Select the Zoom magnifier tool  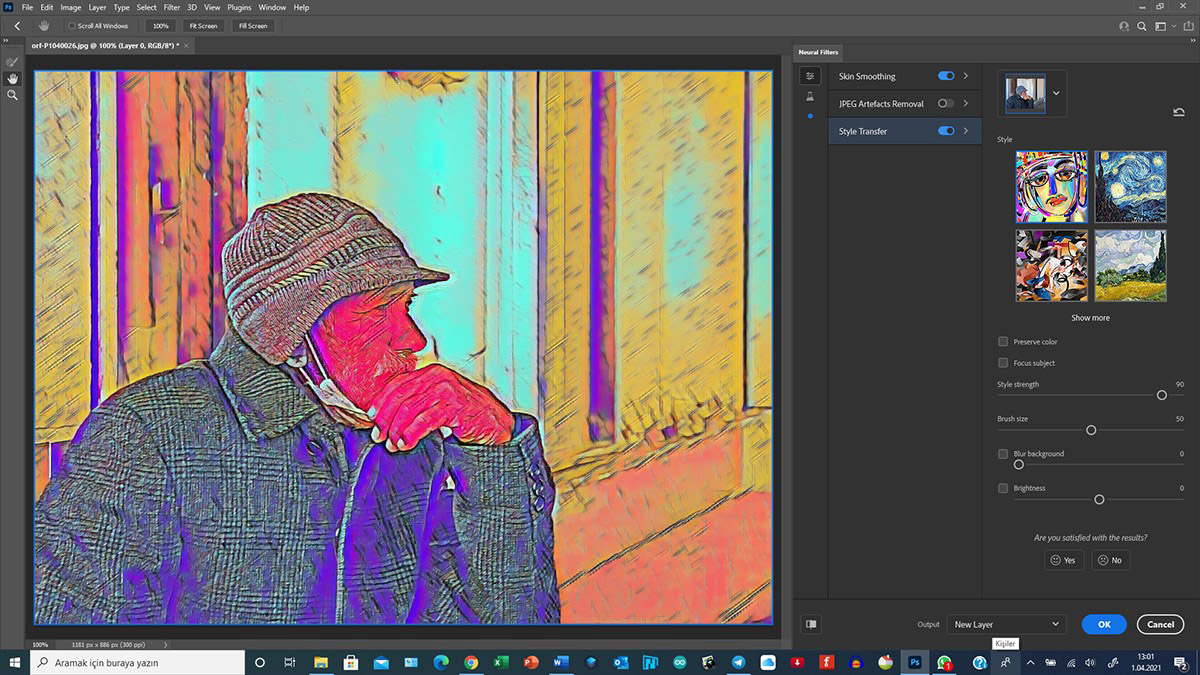[13, 95]
